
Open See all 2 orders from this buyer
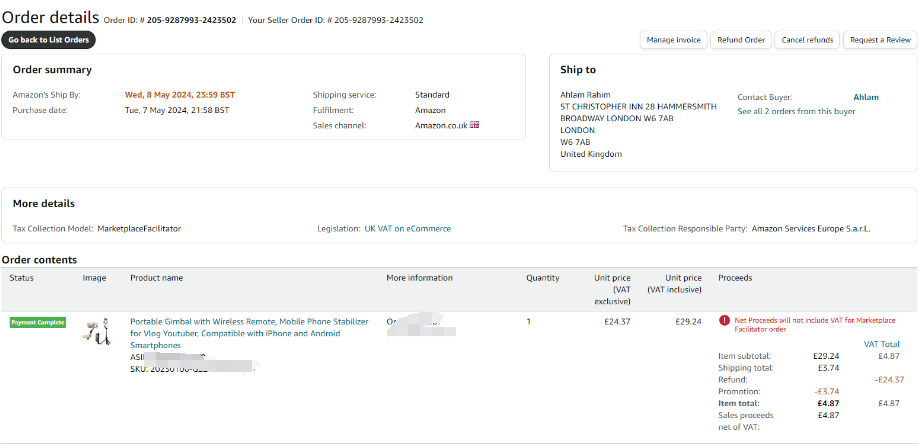pos(796,111)
